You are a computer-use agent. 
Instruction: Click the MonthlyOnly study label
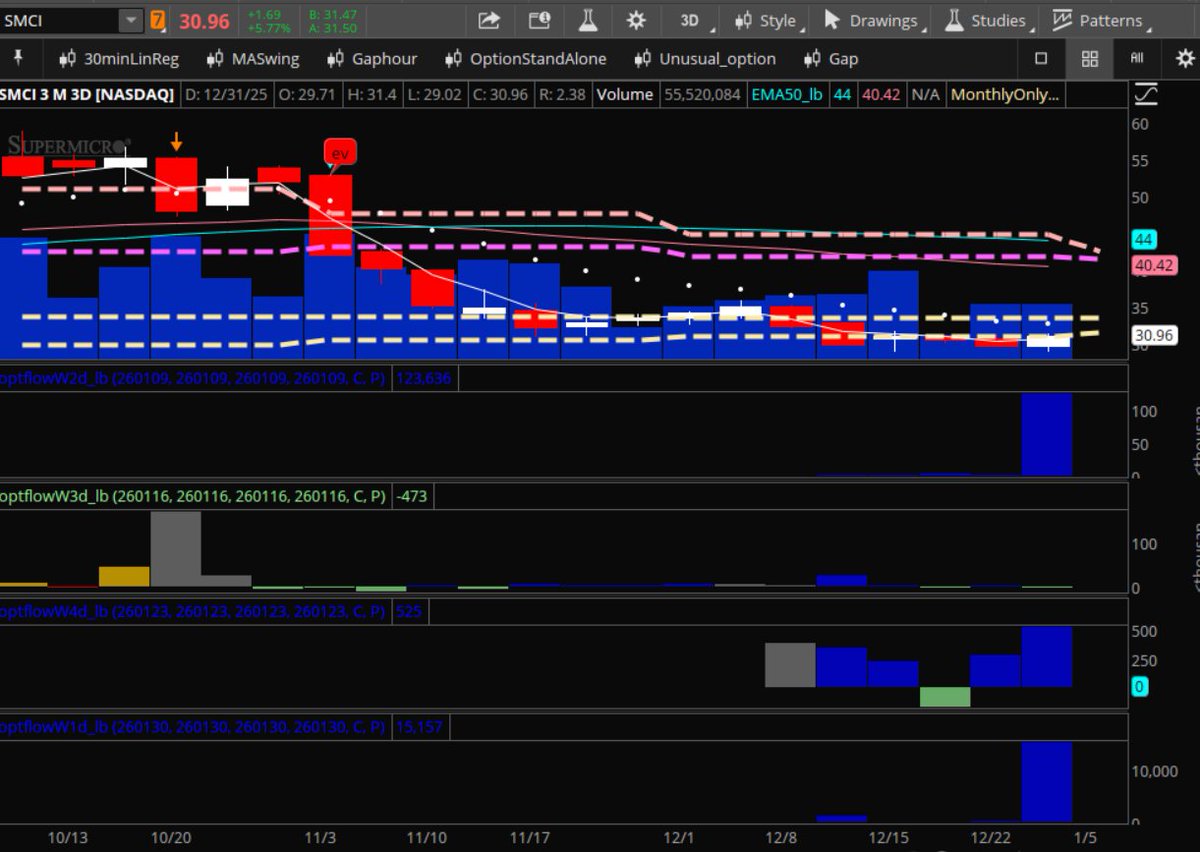(x=1004, y=95)
